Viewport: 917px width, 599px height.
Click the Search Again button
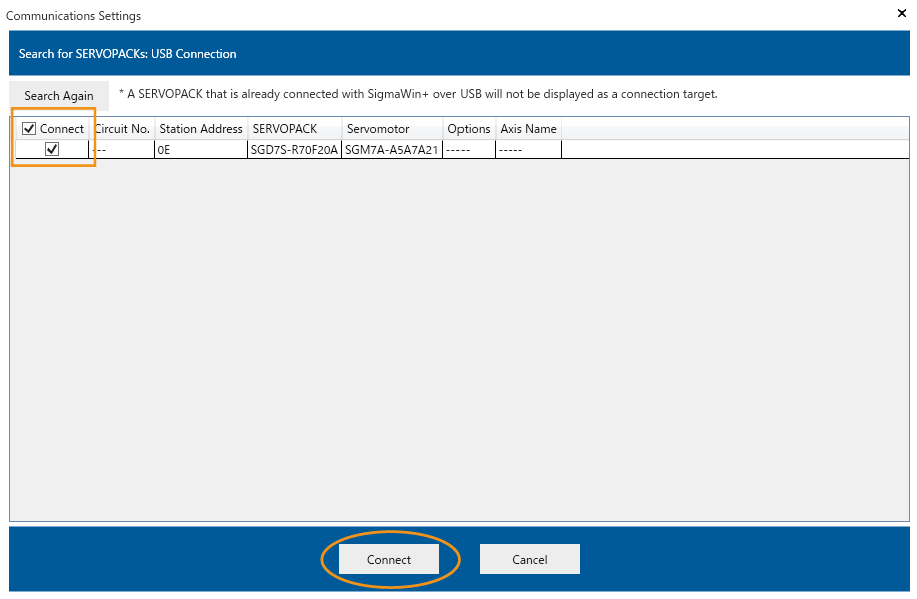(x=59, y=96)
